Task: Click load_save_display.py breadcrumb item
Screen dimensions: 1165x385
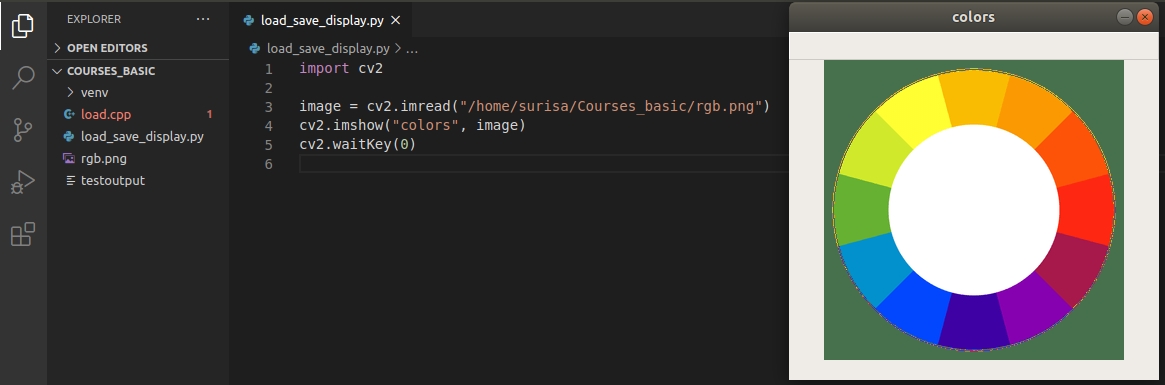Action: [x=328, y=48]
